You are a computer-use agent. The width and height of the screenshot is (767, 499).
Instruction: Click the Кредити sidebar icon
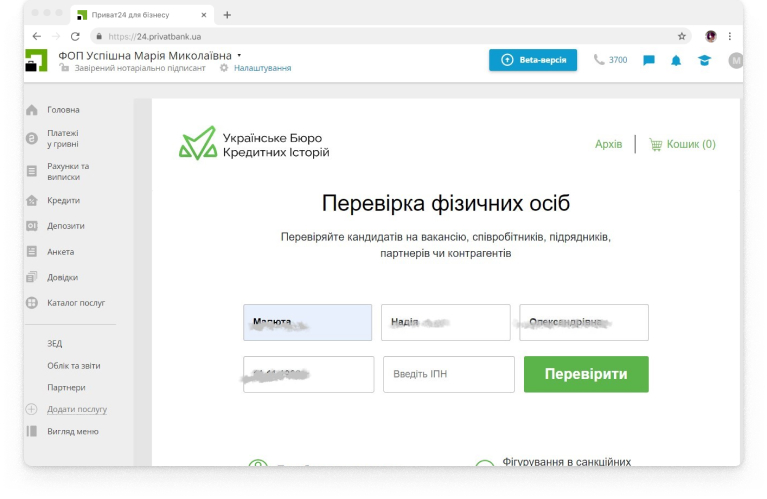[x=32, y=201]
